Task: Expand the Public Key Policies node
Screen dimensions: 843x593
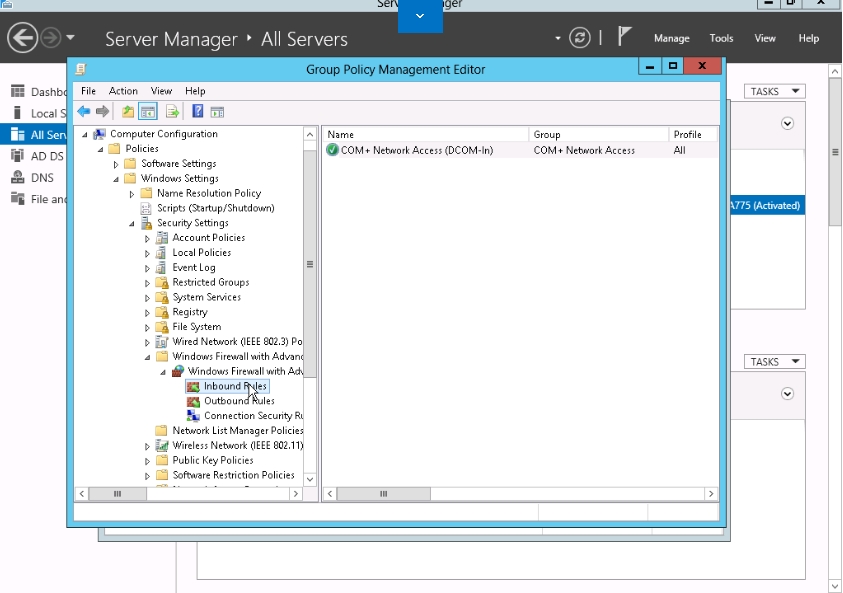Action: point(147,461)
